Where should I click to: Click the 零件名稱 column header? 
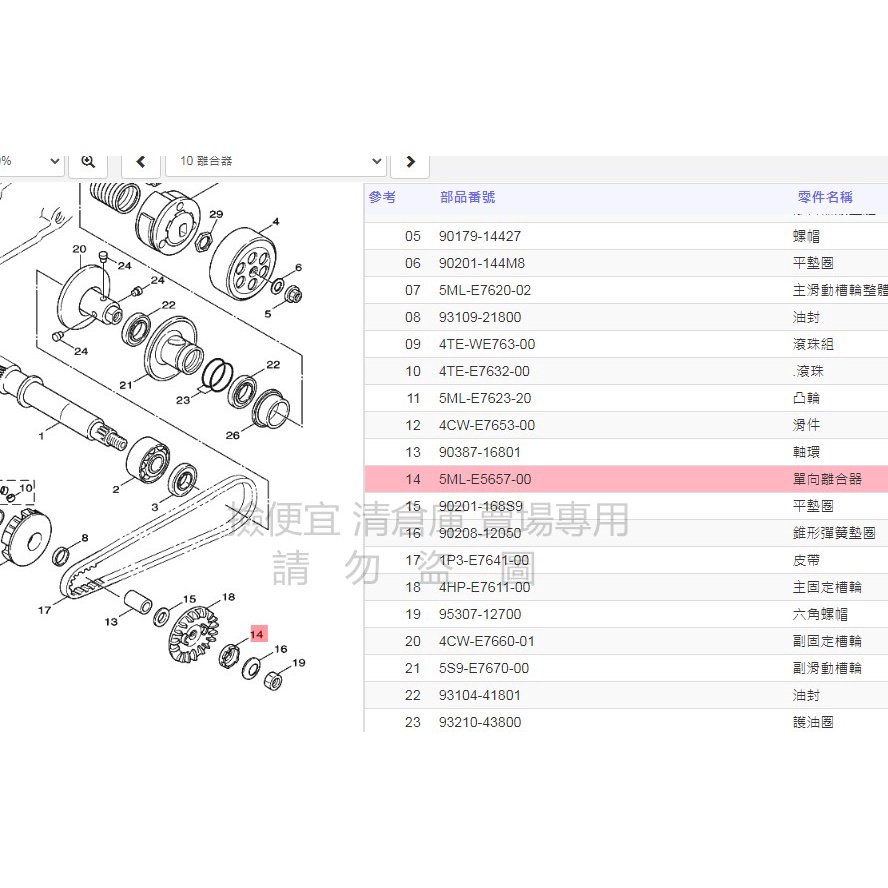click(825, 197)
